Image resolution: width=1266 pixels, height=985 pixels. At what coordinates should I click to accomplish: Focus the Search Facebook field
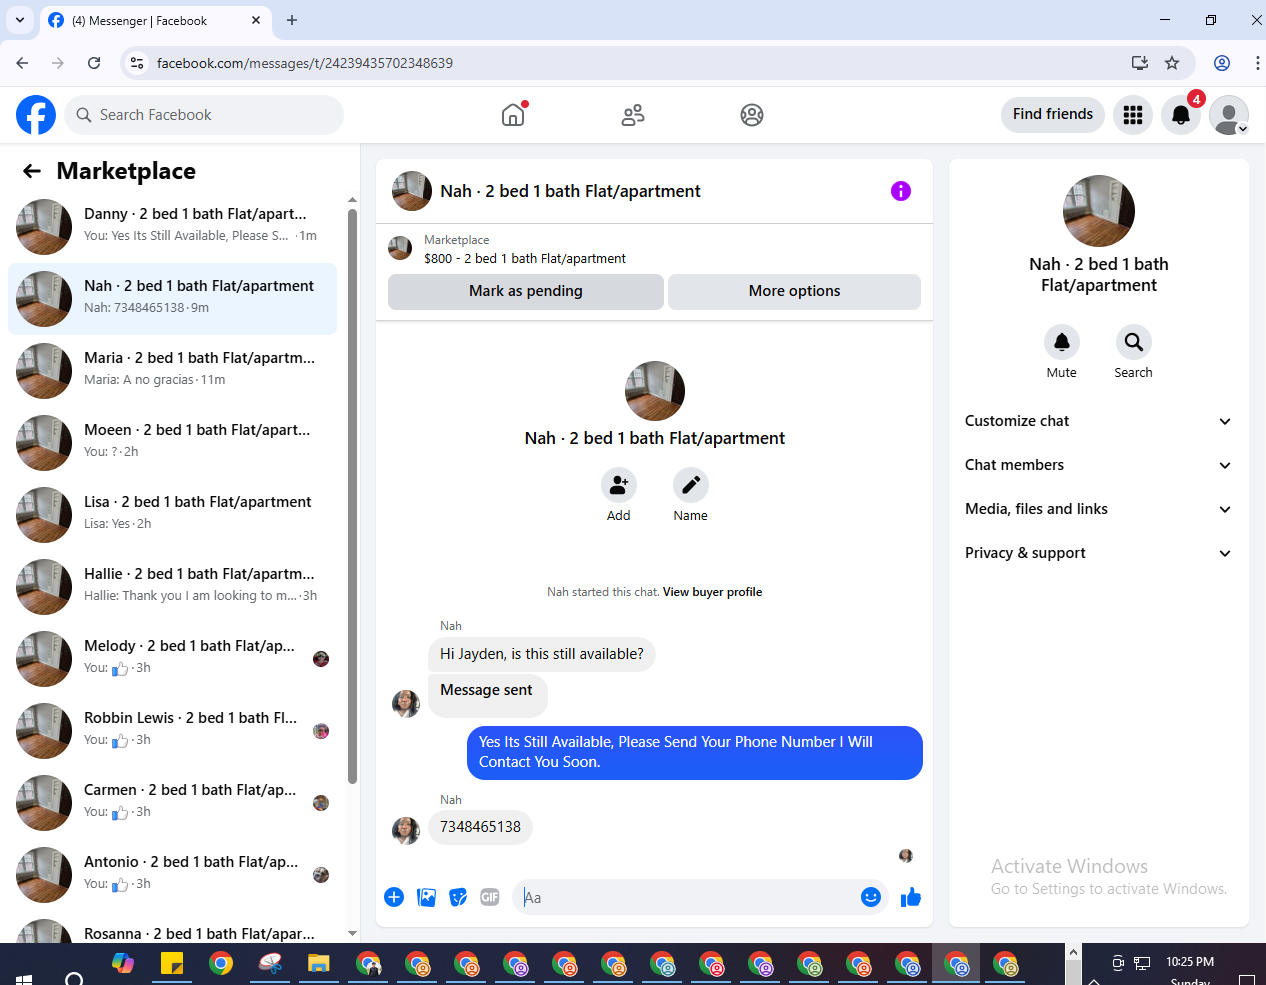coord(204,115)
